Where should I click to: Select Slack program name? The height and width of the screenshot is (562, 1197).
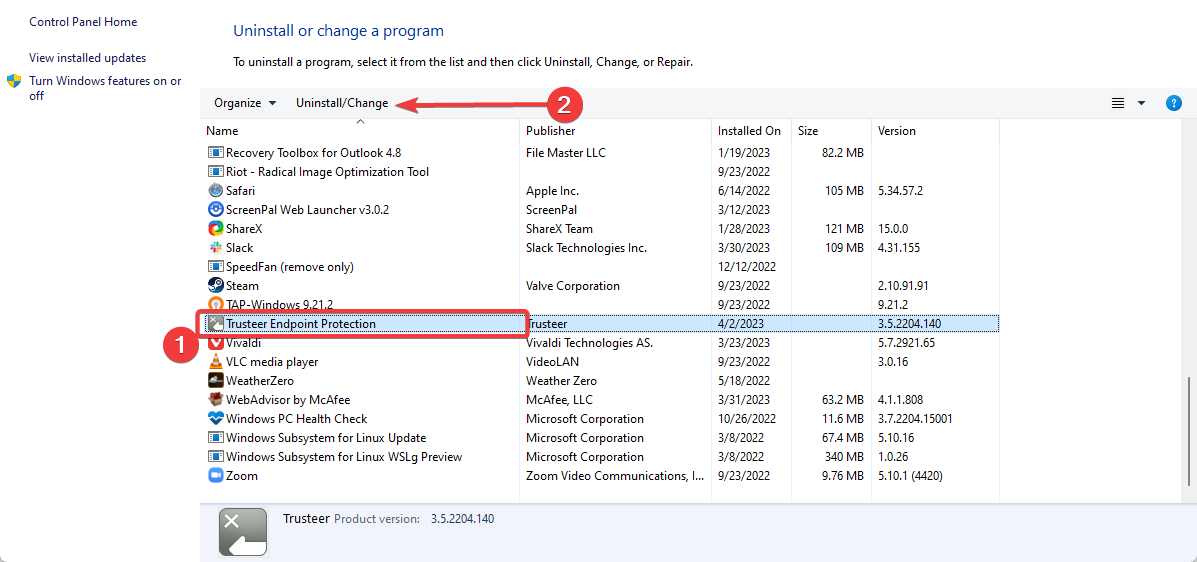[240, 247]
